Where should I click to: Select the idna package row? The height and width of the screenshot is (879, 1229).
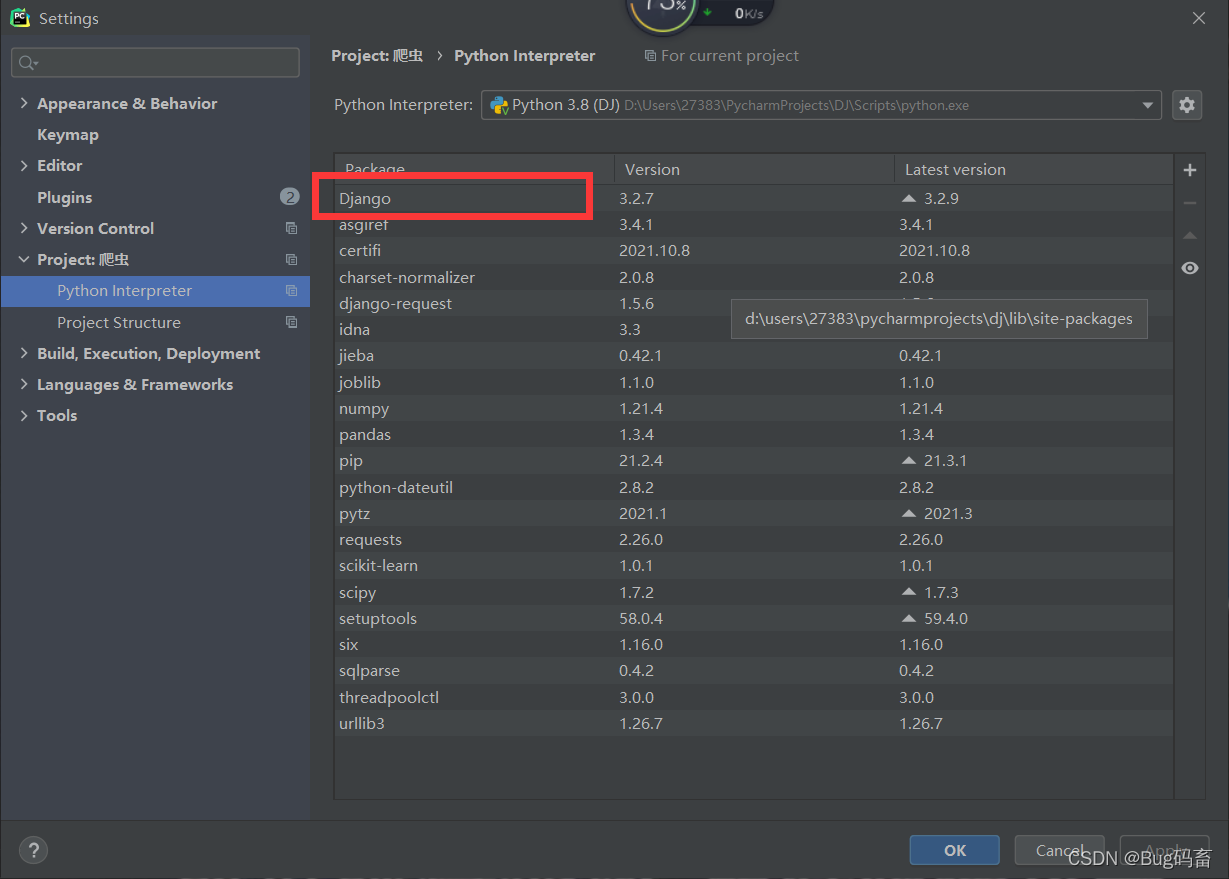click(x=754, y=329)
